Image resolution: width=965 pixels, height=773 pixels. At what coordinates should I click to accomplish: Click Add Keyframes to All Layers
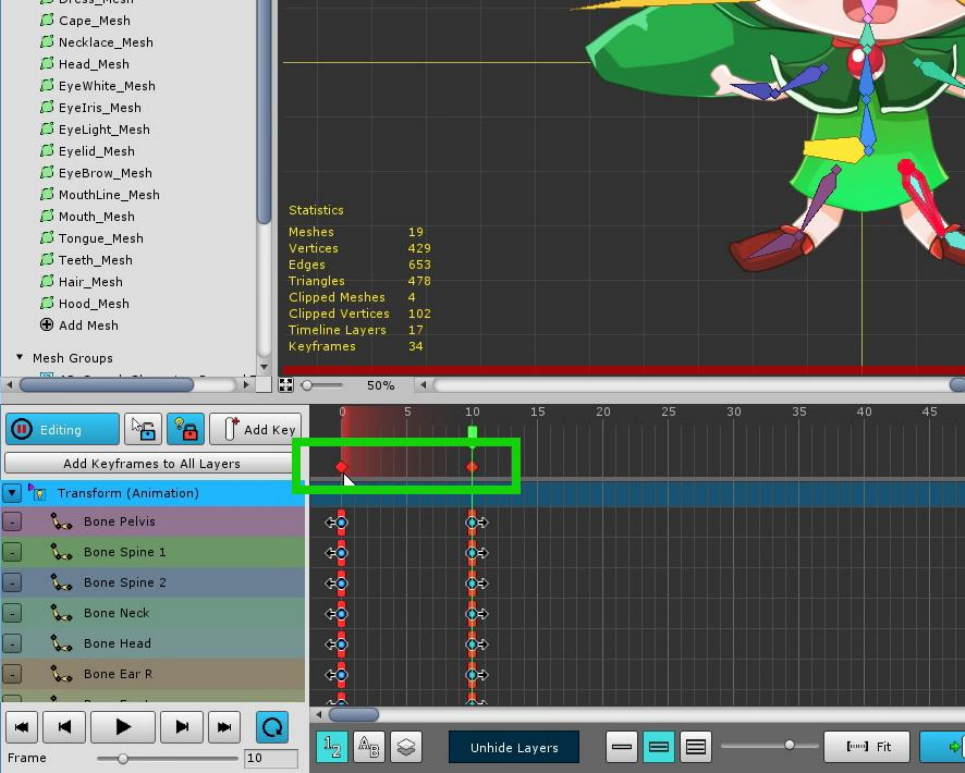[x=151, y=463]
